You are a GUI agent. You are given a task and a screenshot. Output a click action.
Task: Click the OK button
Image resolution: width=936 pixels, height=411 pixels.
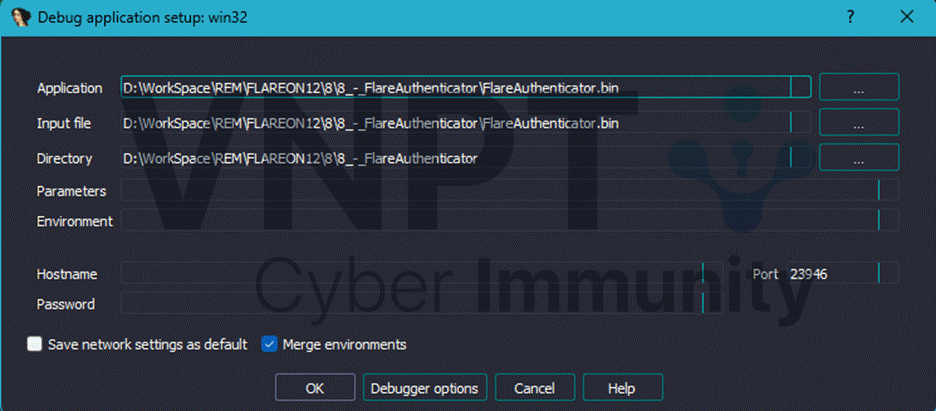(315, 387)
